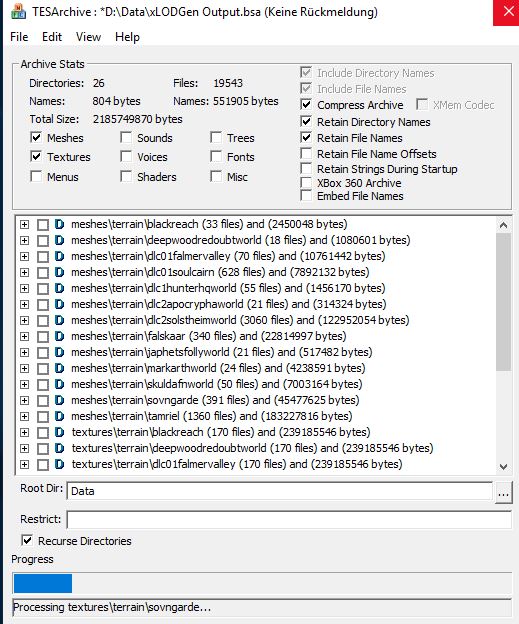The width and height of the screenshot is (519, 624).
Task: Click the D icon beside meshes\terrain\markarthworld
Action: (59, 368)
